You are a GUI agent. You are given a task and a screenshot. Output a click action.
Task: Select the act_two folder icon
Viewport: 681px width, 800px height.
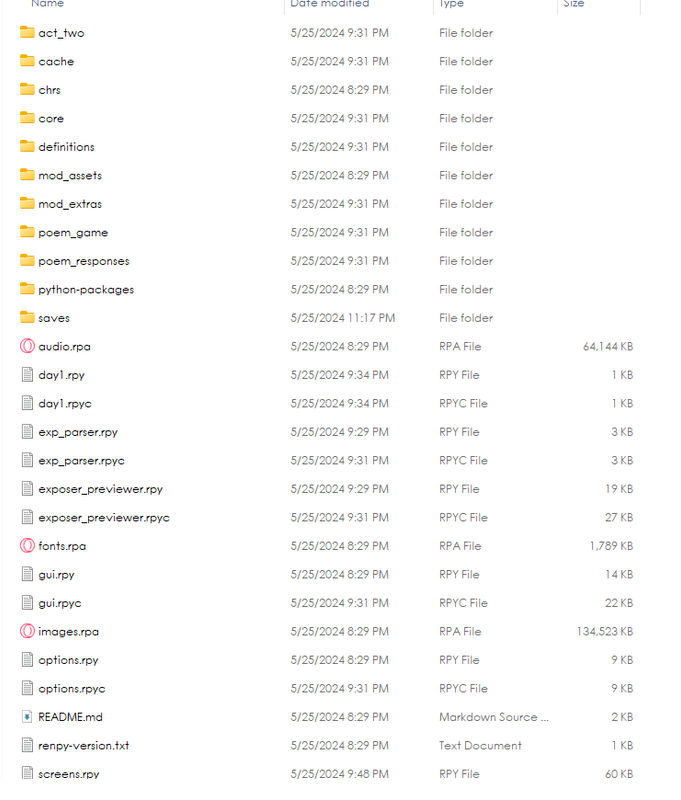[x=27, y=33]
